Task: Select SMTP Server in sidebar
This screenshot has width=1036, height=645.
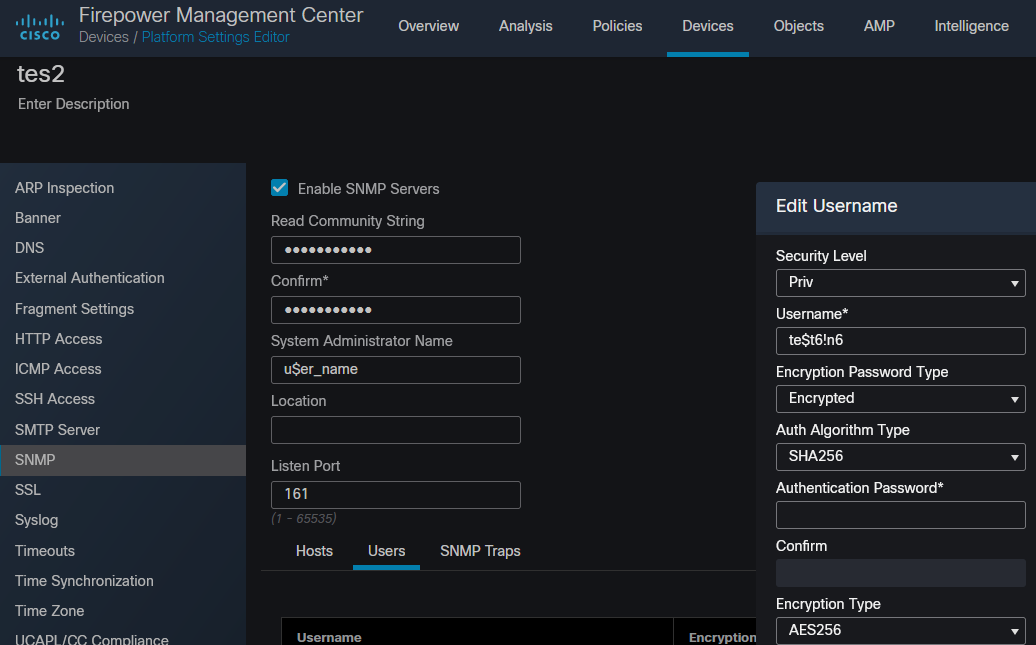Action: pyautogui.click(x=57, y=430)
